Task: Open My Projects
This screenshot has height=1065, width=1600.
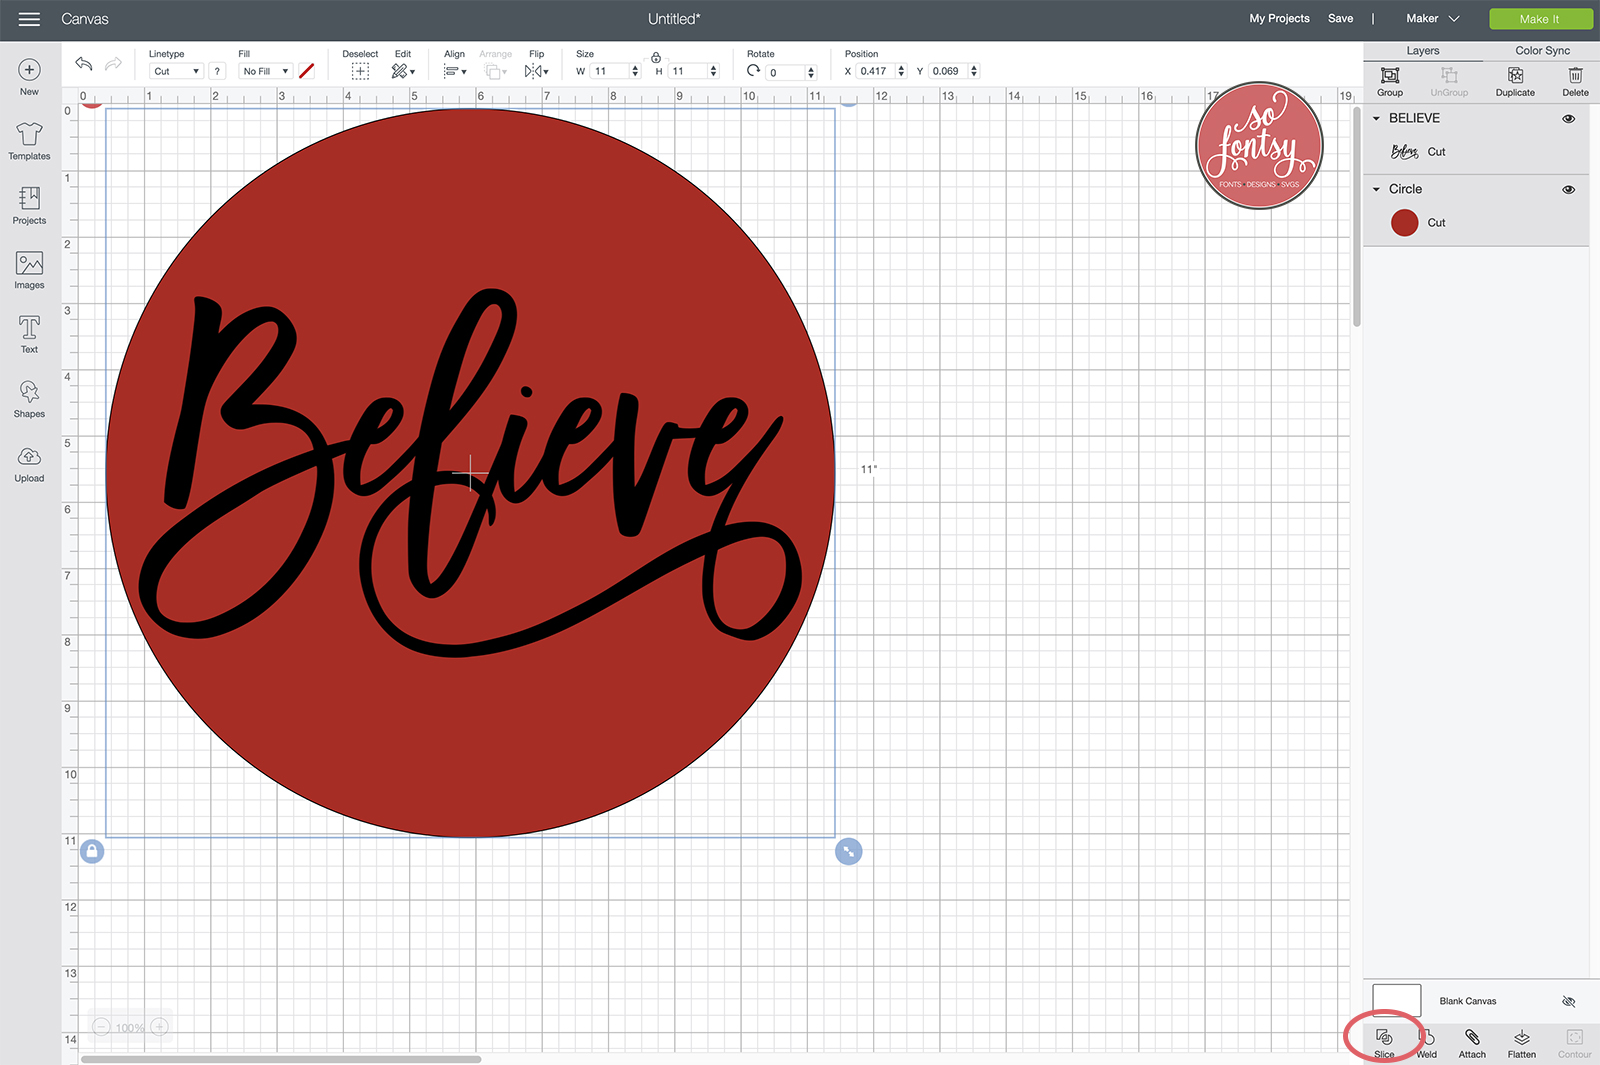Action: [1279, 19]
